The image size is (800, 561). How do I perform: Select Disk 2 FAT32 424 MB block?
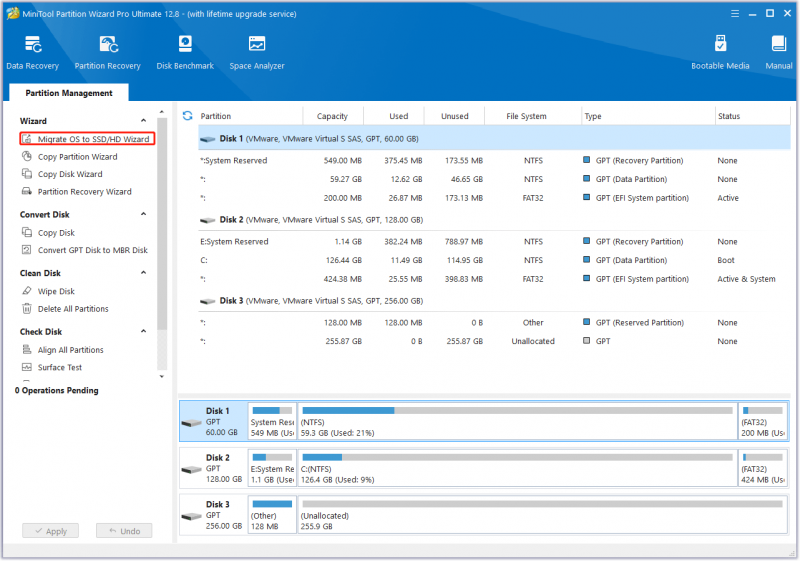point(763,468)
